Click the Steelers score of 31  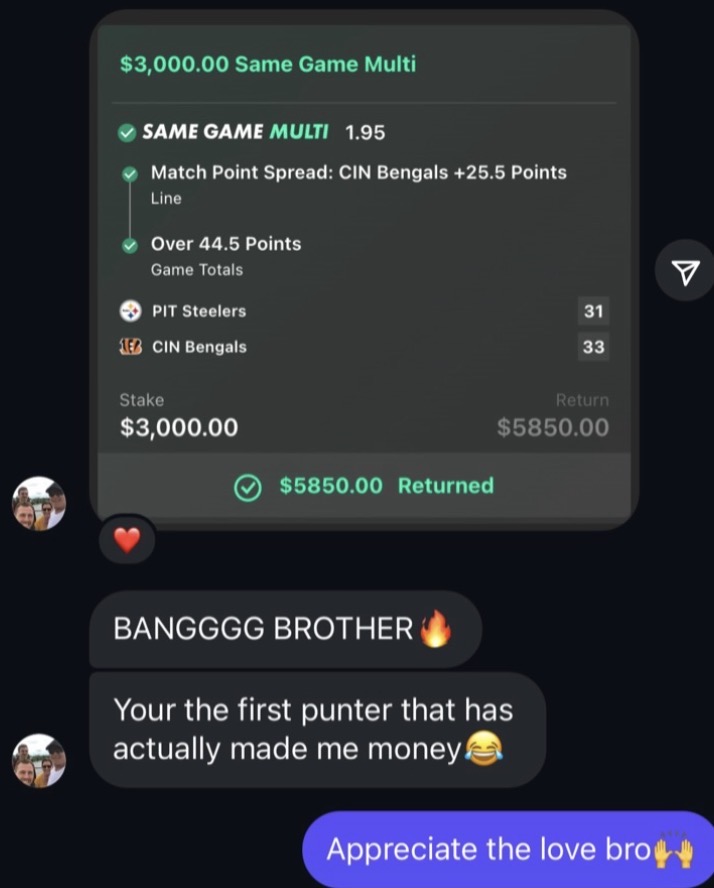594,311
